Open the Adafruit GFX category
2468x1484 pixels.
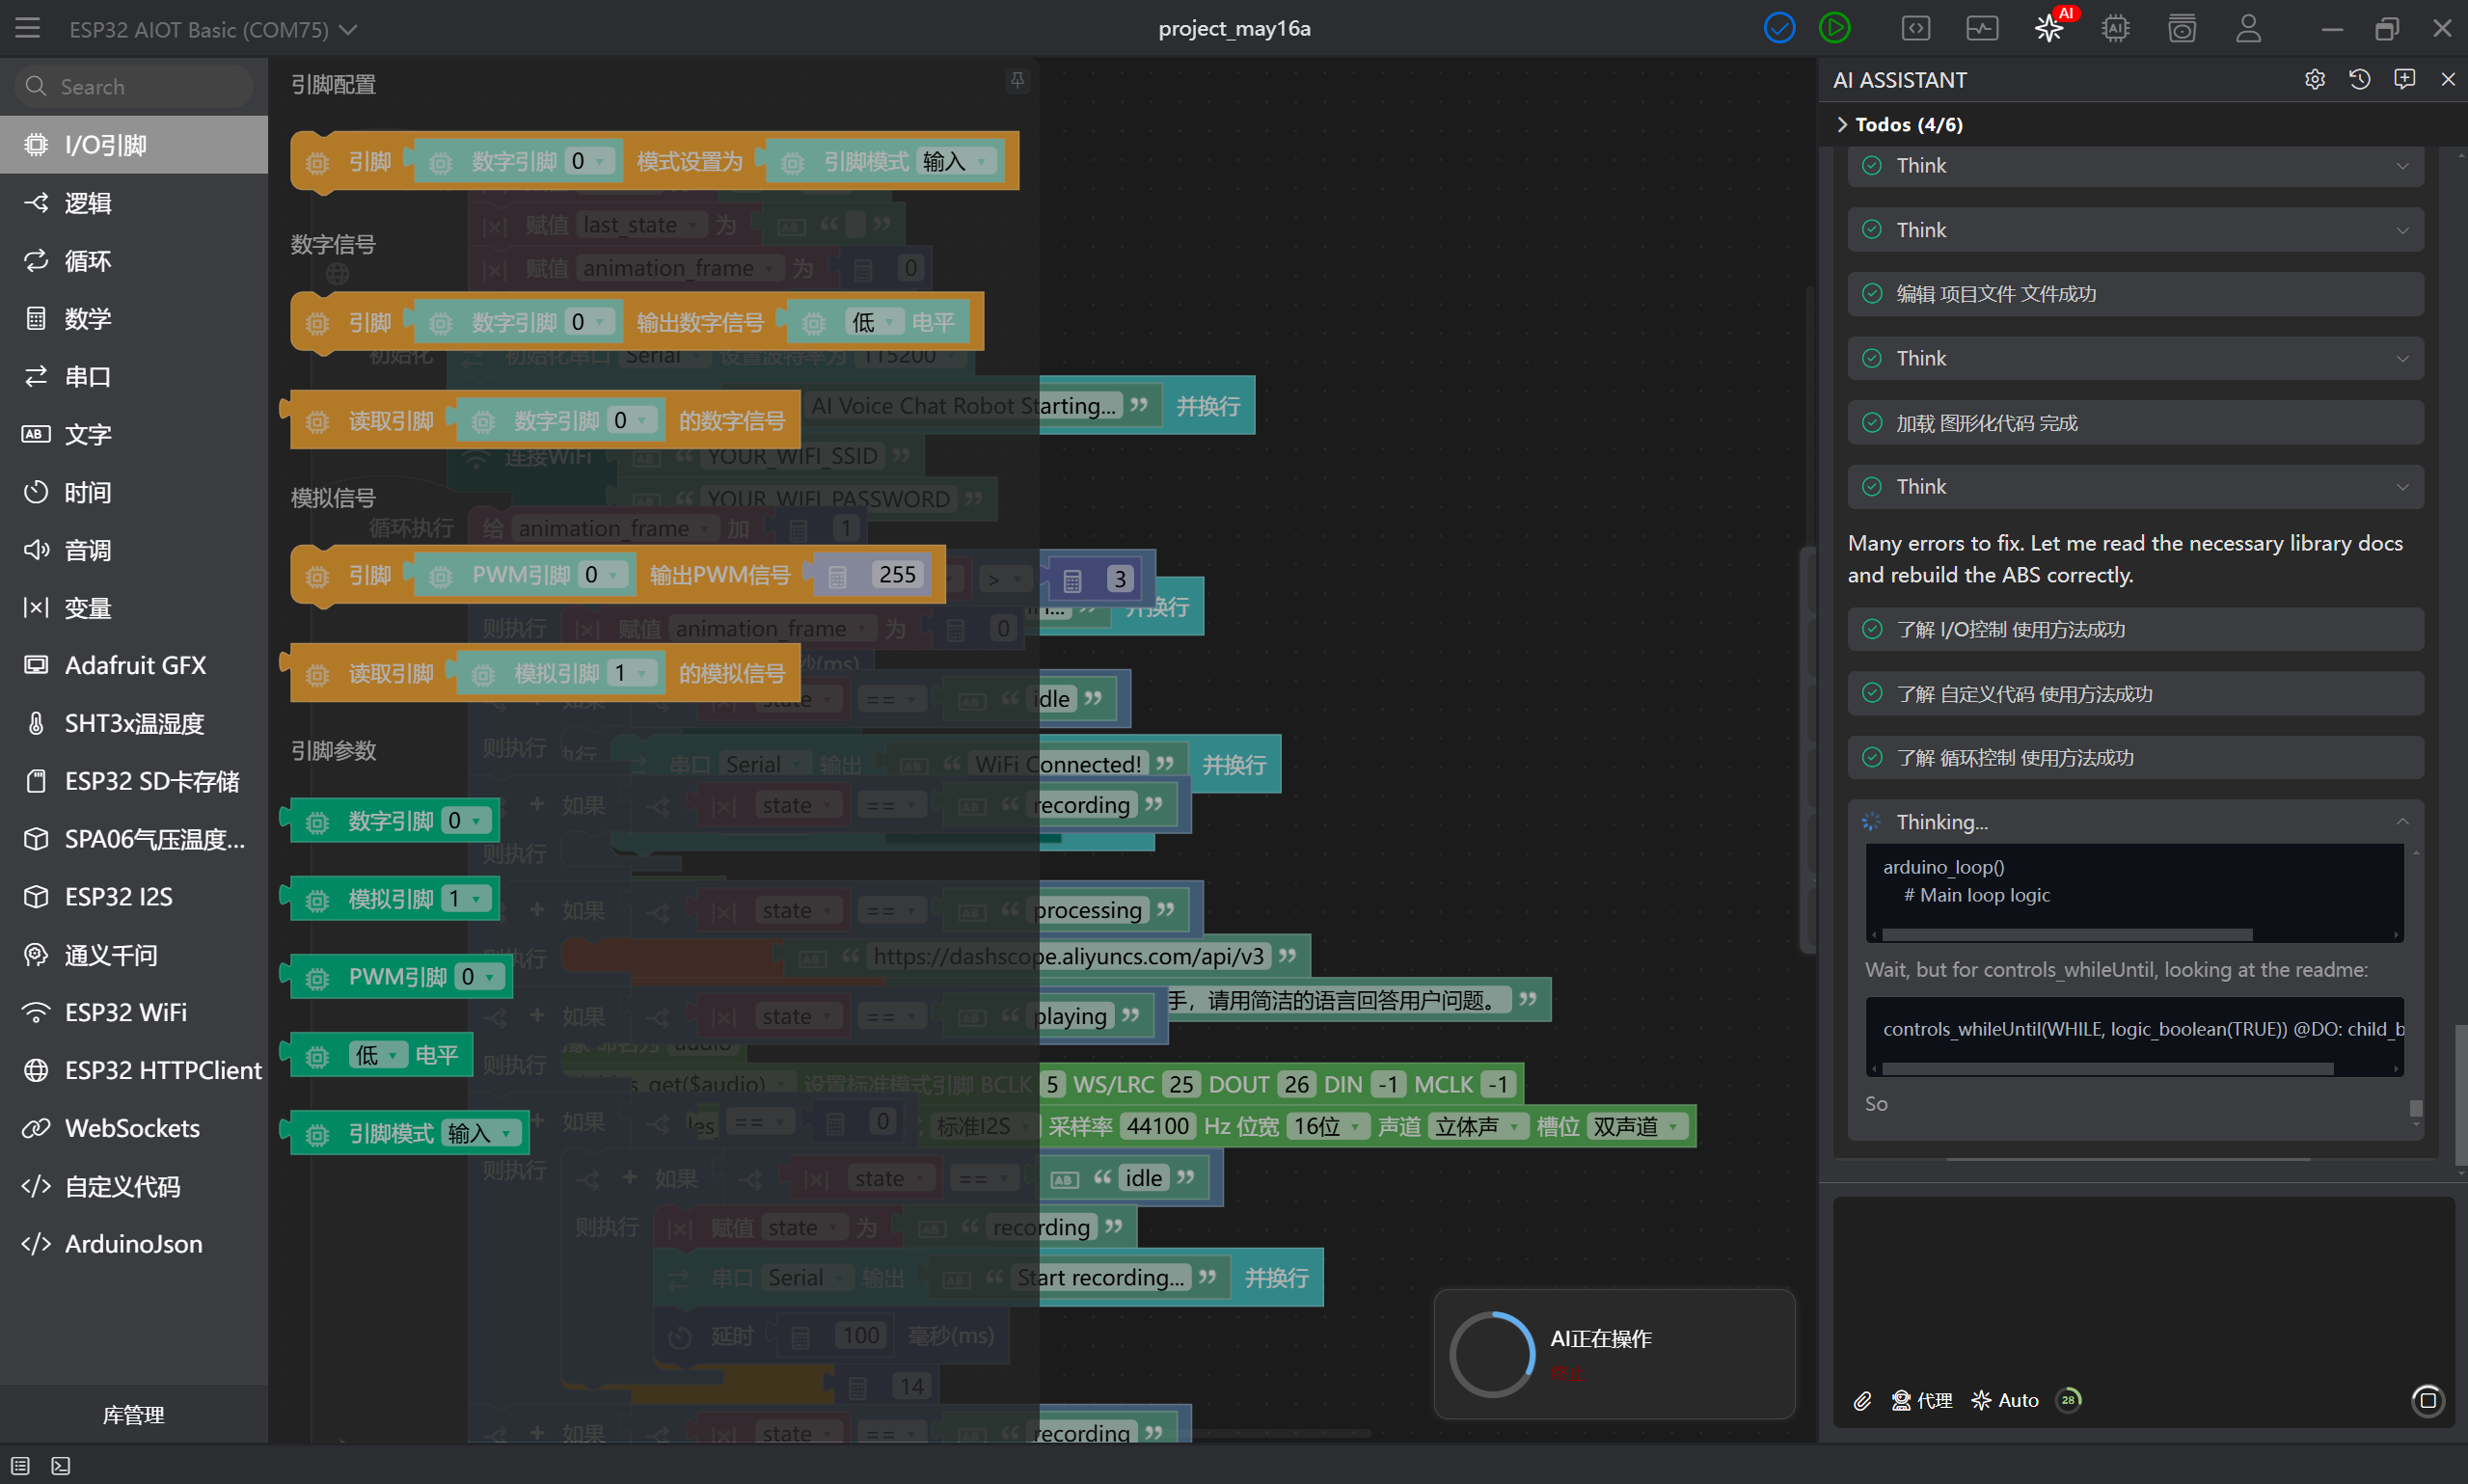[x=134, y=666]
